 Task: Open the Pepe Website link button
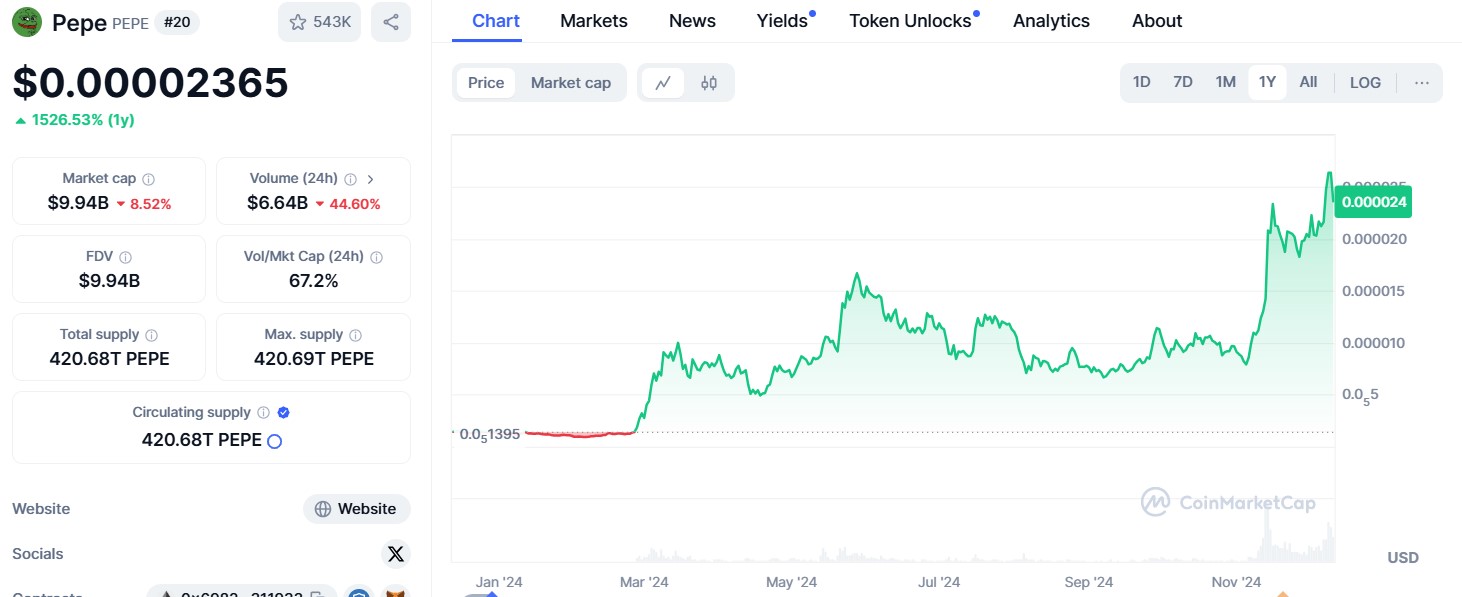click(357, 509)
